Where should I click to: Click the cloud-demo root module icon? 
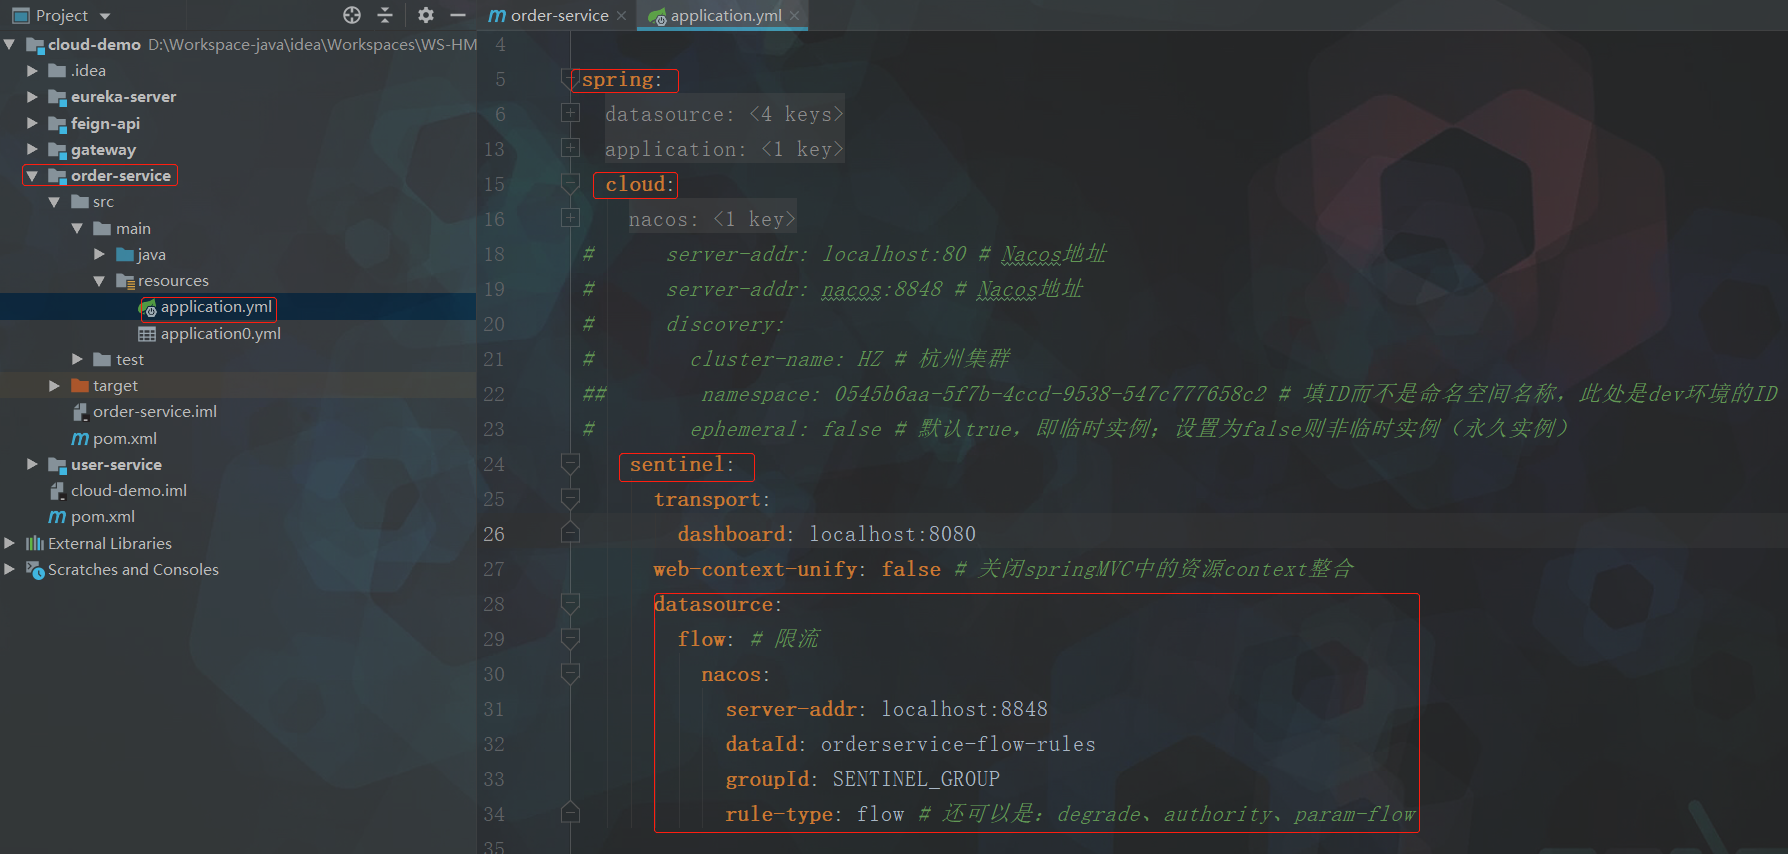click(35, 45)
